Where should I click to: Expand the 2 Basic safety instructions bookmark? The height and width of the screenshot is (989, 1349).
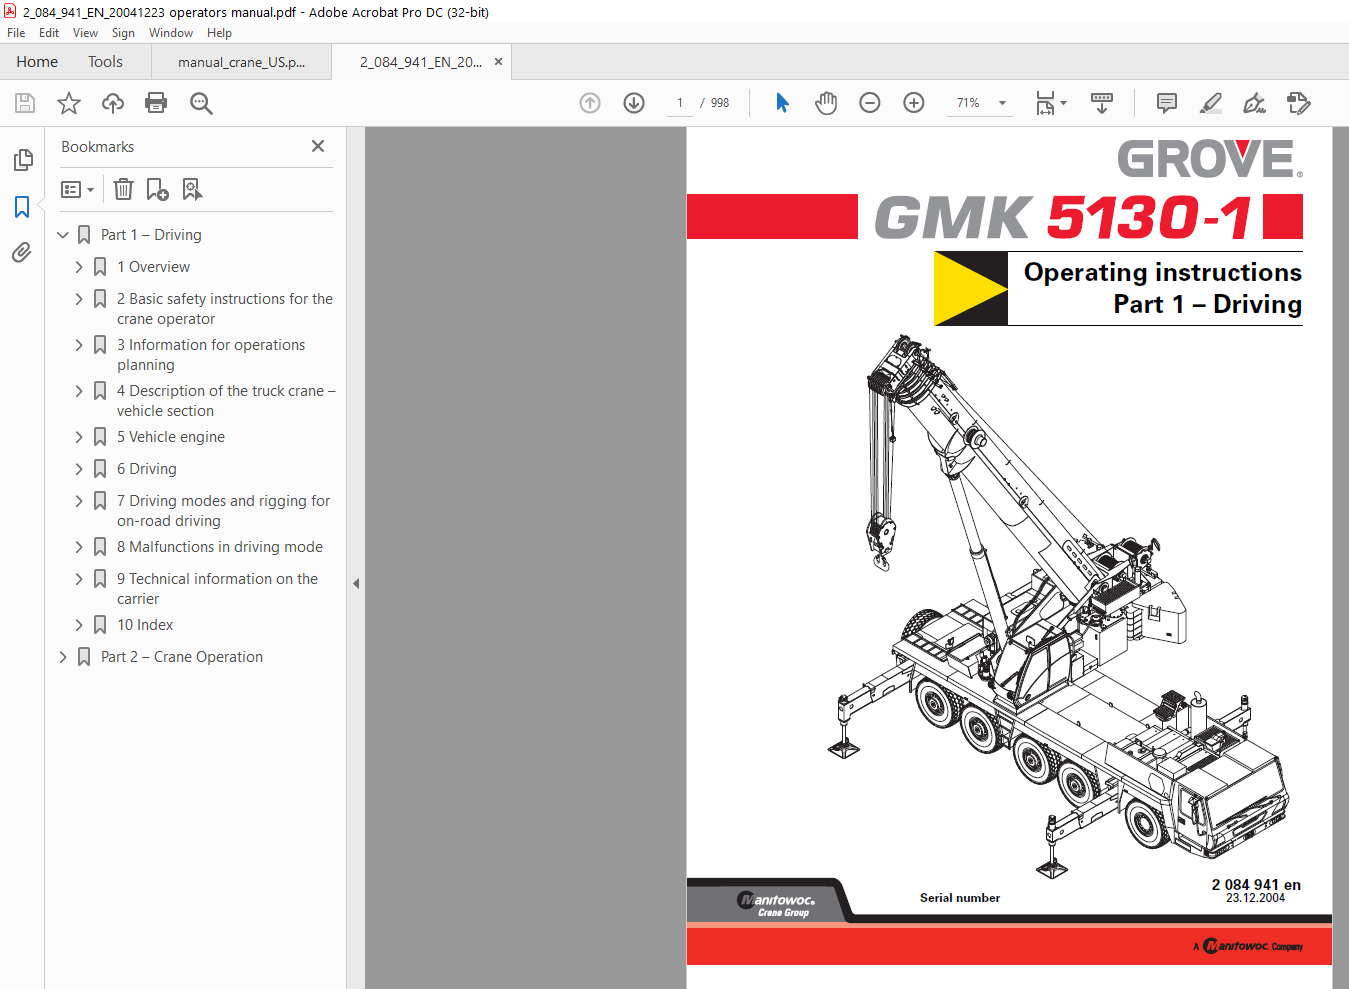point(79,299)
